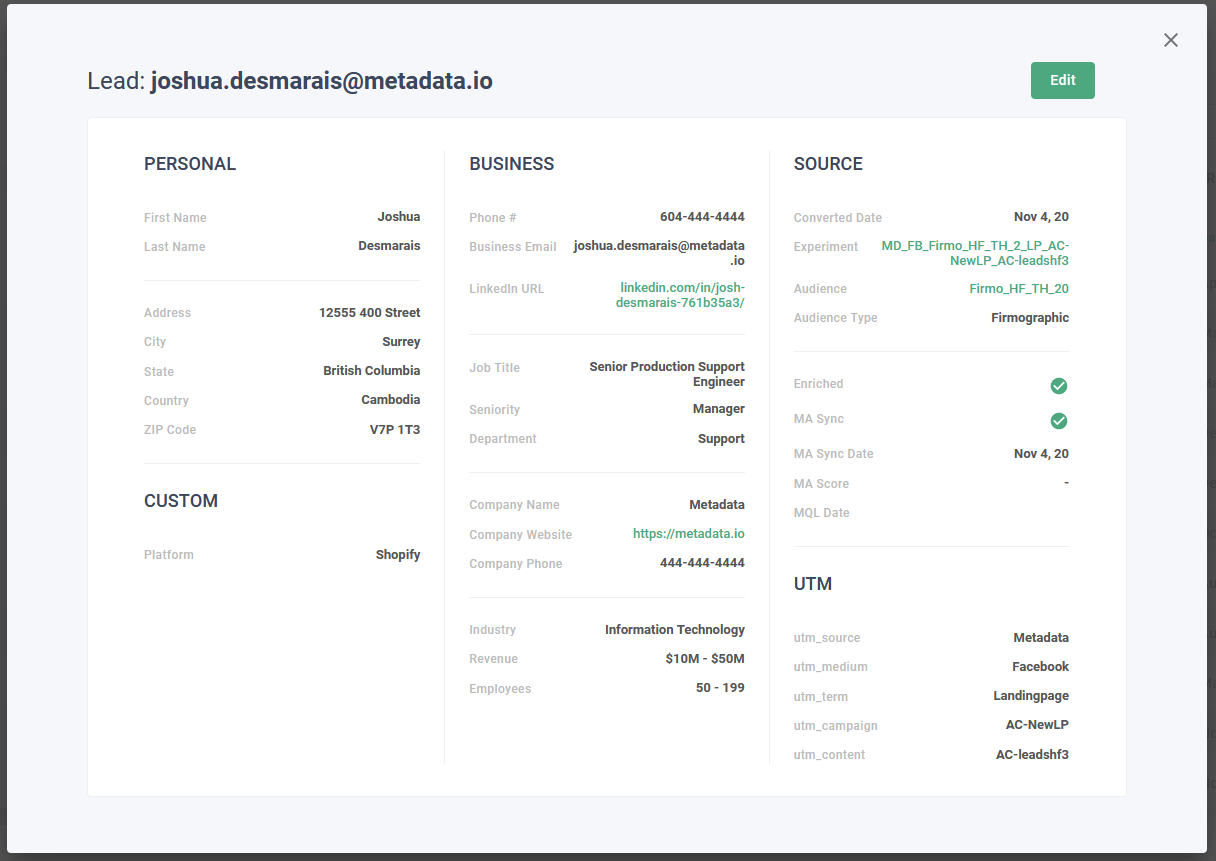Viewport: 1216px width, 861px height.
Task: Click the address value 12555 400 Street
Action: point(370,313)
